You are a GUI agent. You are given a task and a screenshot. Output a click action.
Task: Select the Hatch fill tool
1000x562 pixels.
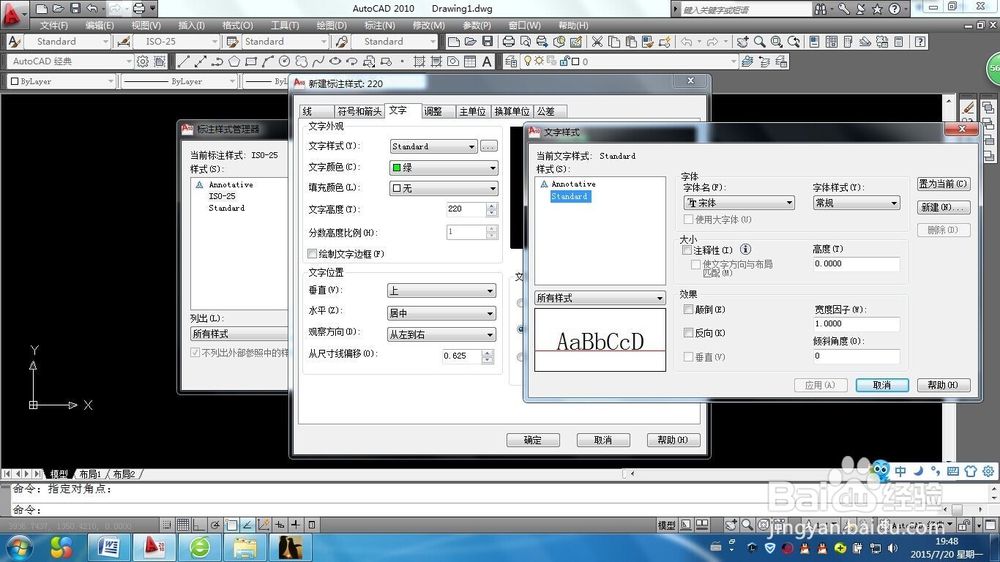[419, 61]
